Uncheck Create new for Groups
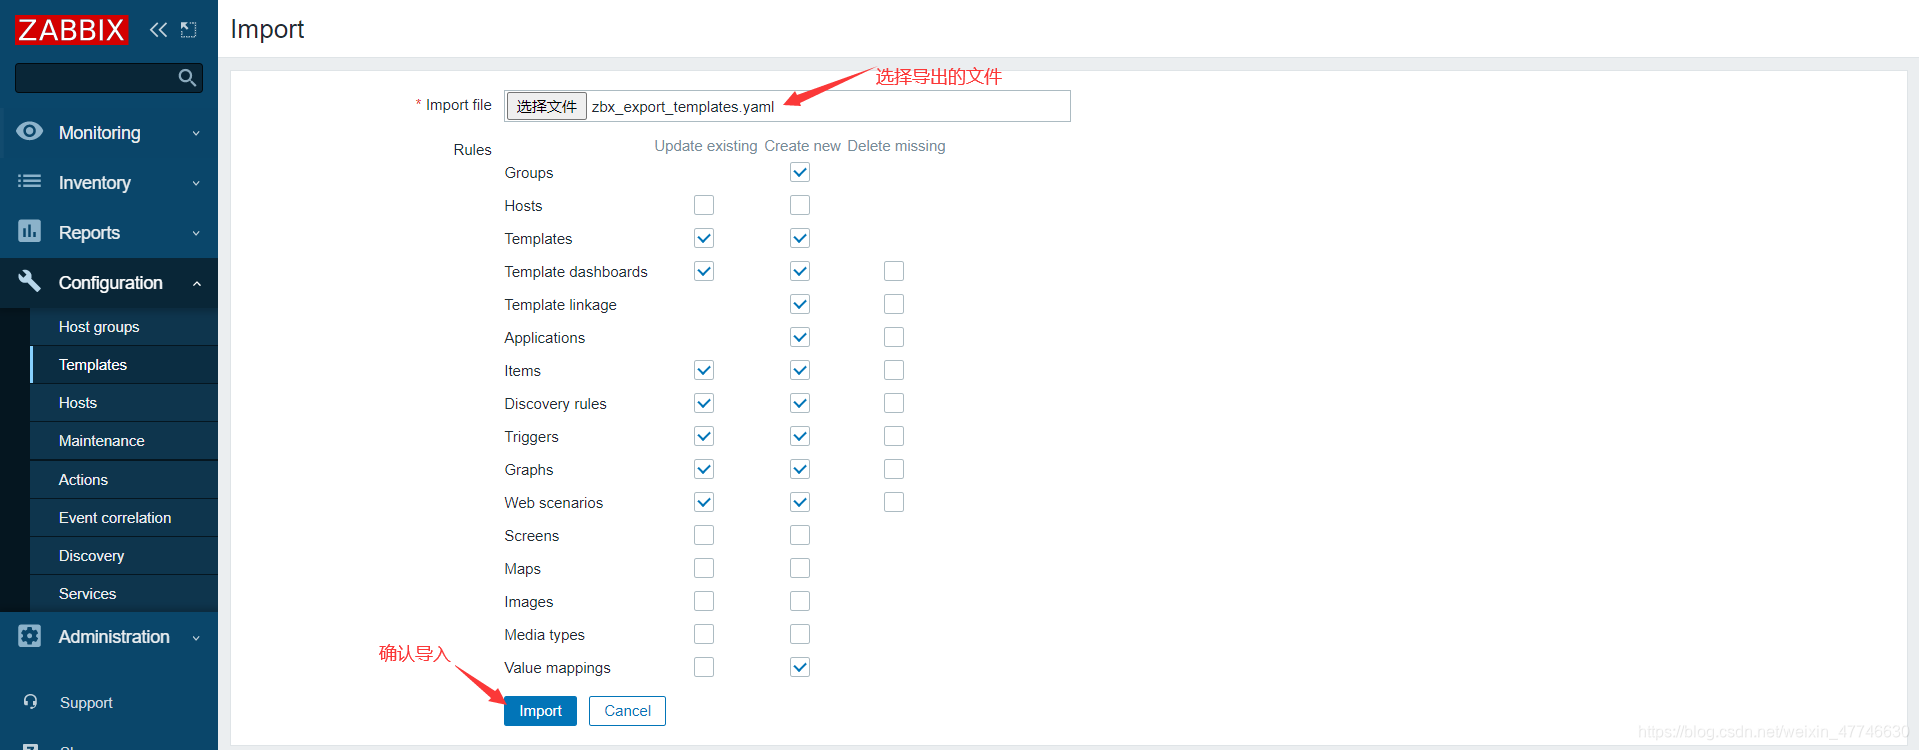The image size is (1919, 750). point(800,172)
